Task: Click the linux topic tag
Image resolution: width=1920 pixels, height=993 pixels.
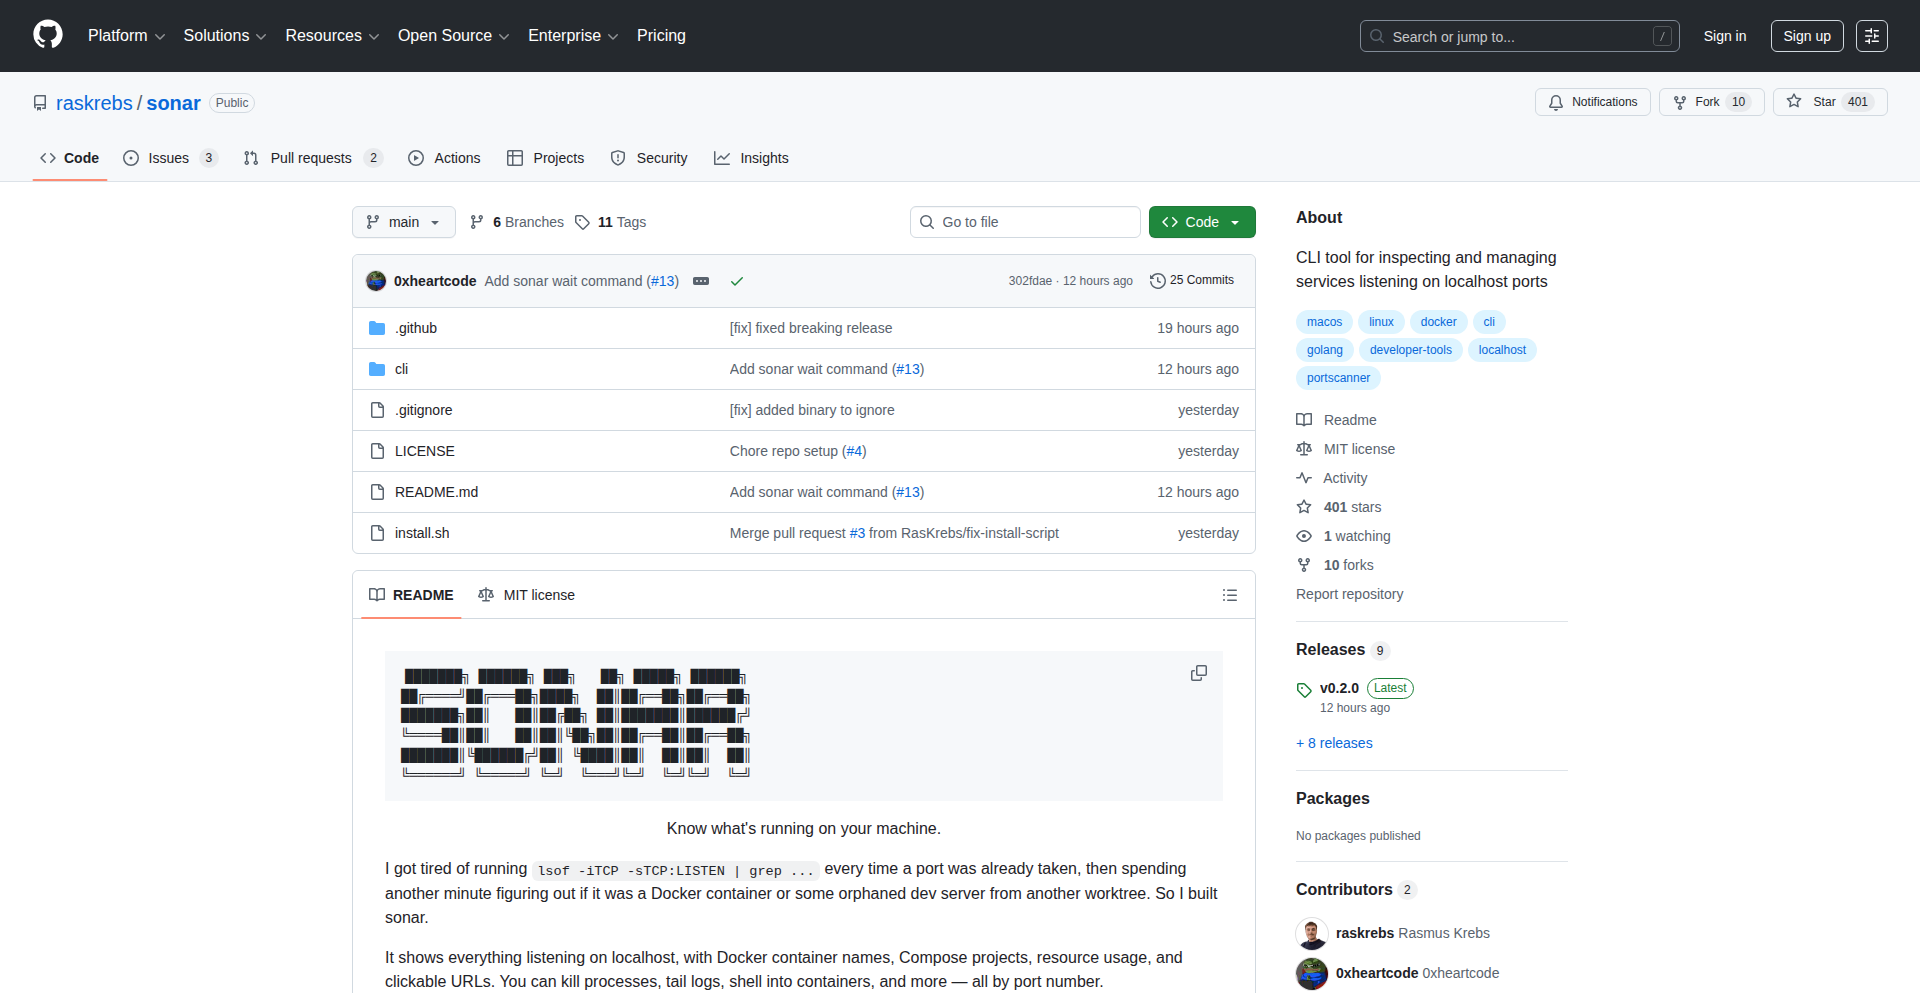Action: pos(1381,322)
